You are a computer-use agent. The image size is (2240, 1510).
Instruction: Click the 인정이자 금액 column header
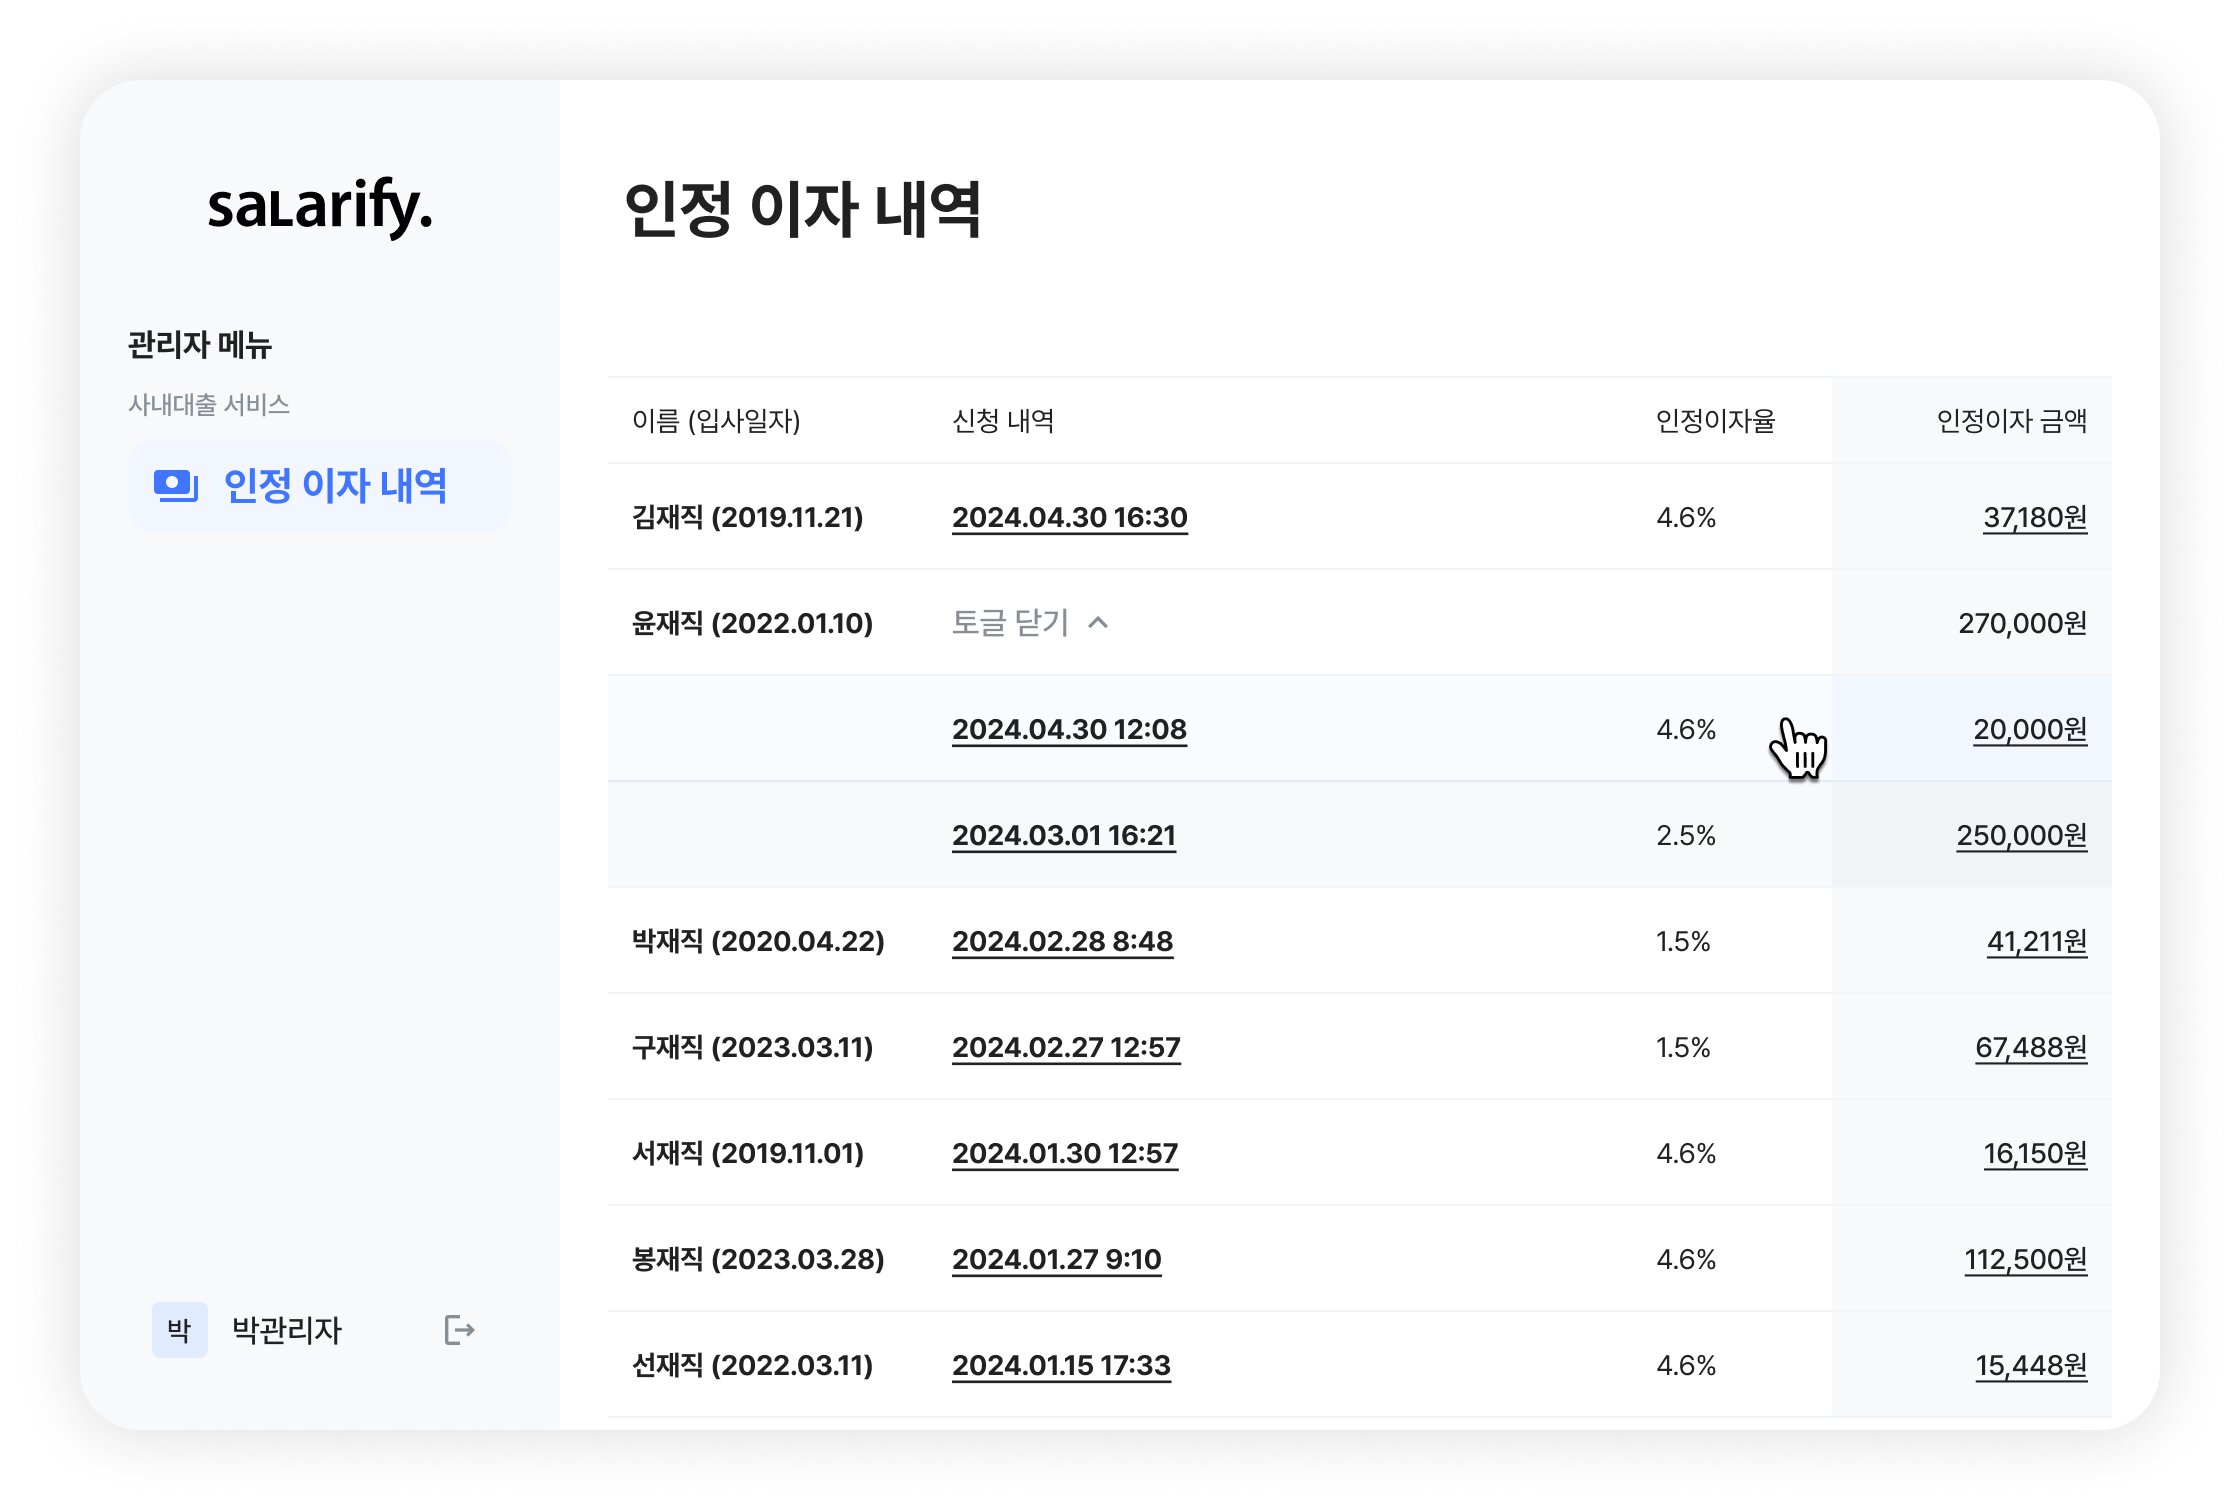pos(2011,421)
